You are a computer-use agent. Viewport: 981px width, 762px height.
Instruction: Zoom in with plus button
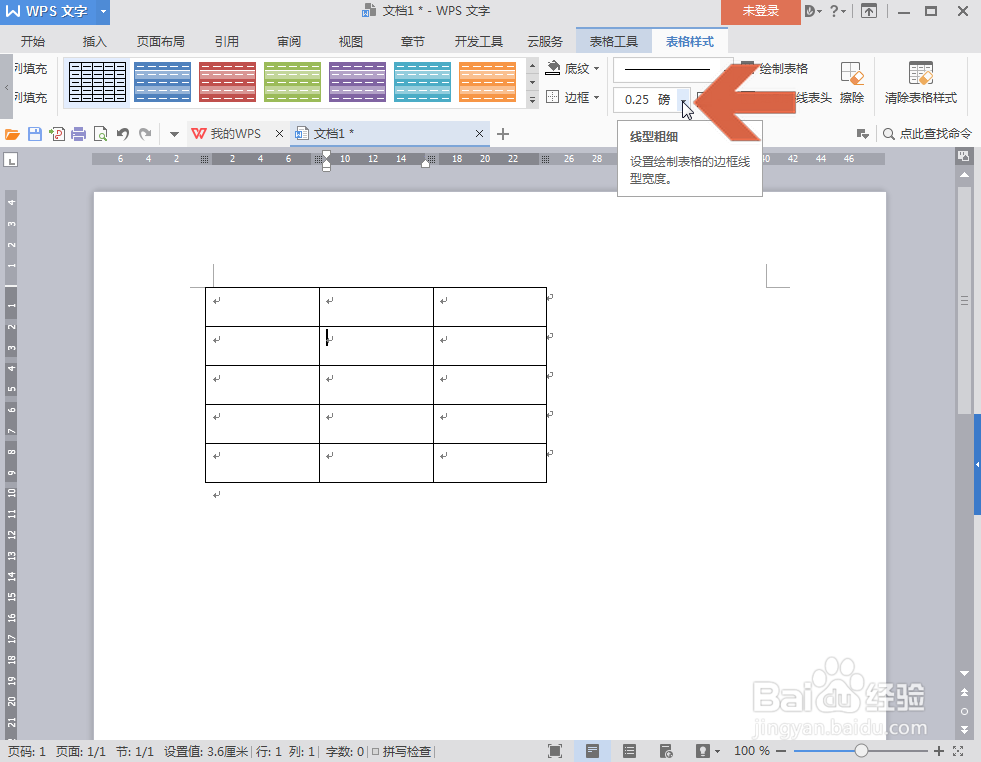pos(938,751)
